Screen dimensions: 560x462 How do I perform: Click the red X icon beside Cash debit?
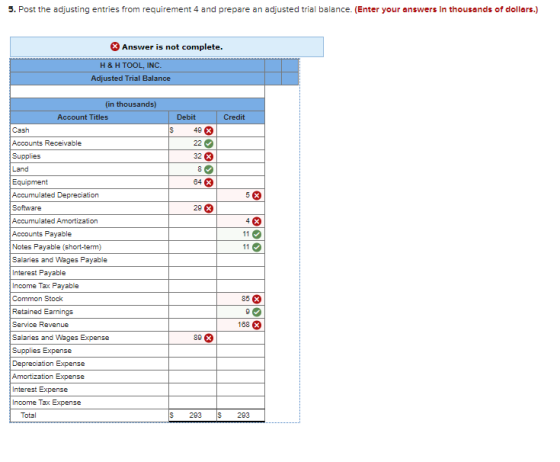(x=209, y=131)
